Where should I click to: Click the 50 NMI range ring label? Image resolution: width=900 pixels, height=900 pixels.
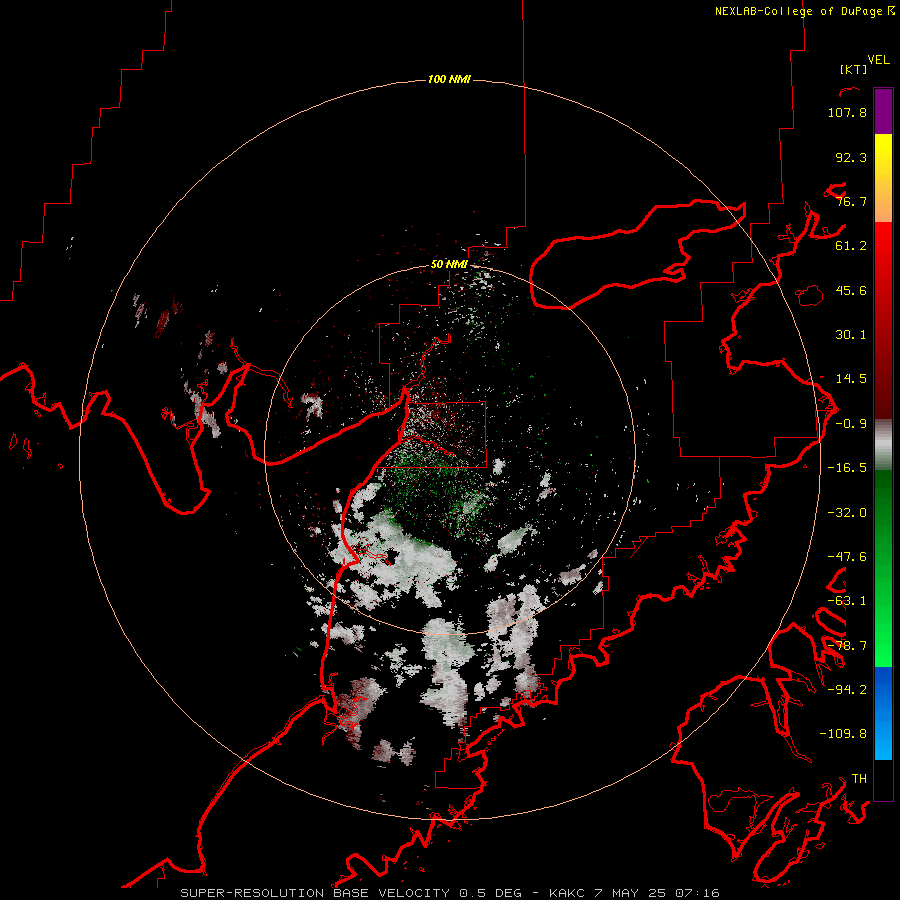click(449, 264)
